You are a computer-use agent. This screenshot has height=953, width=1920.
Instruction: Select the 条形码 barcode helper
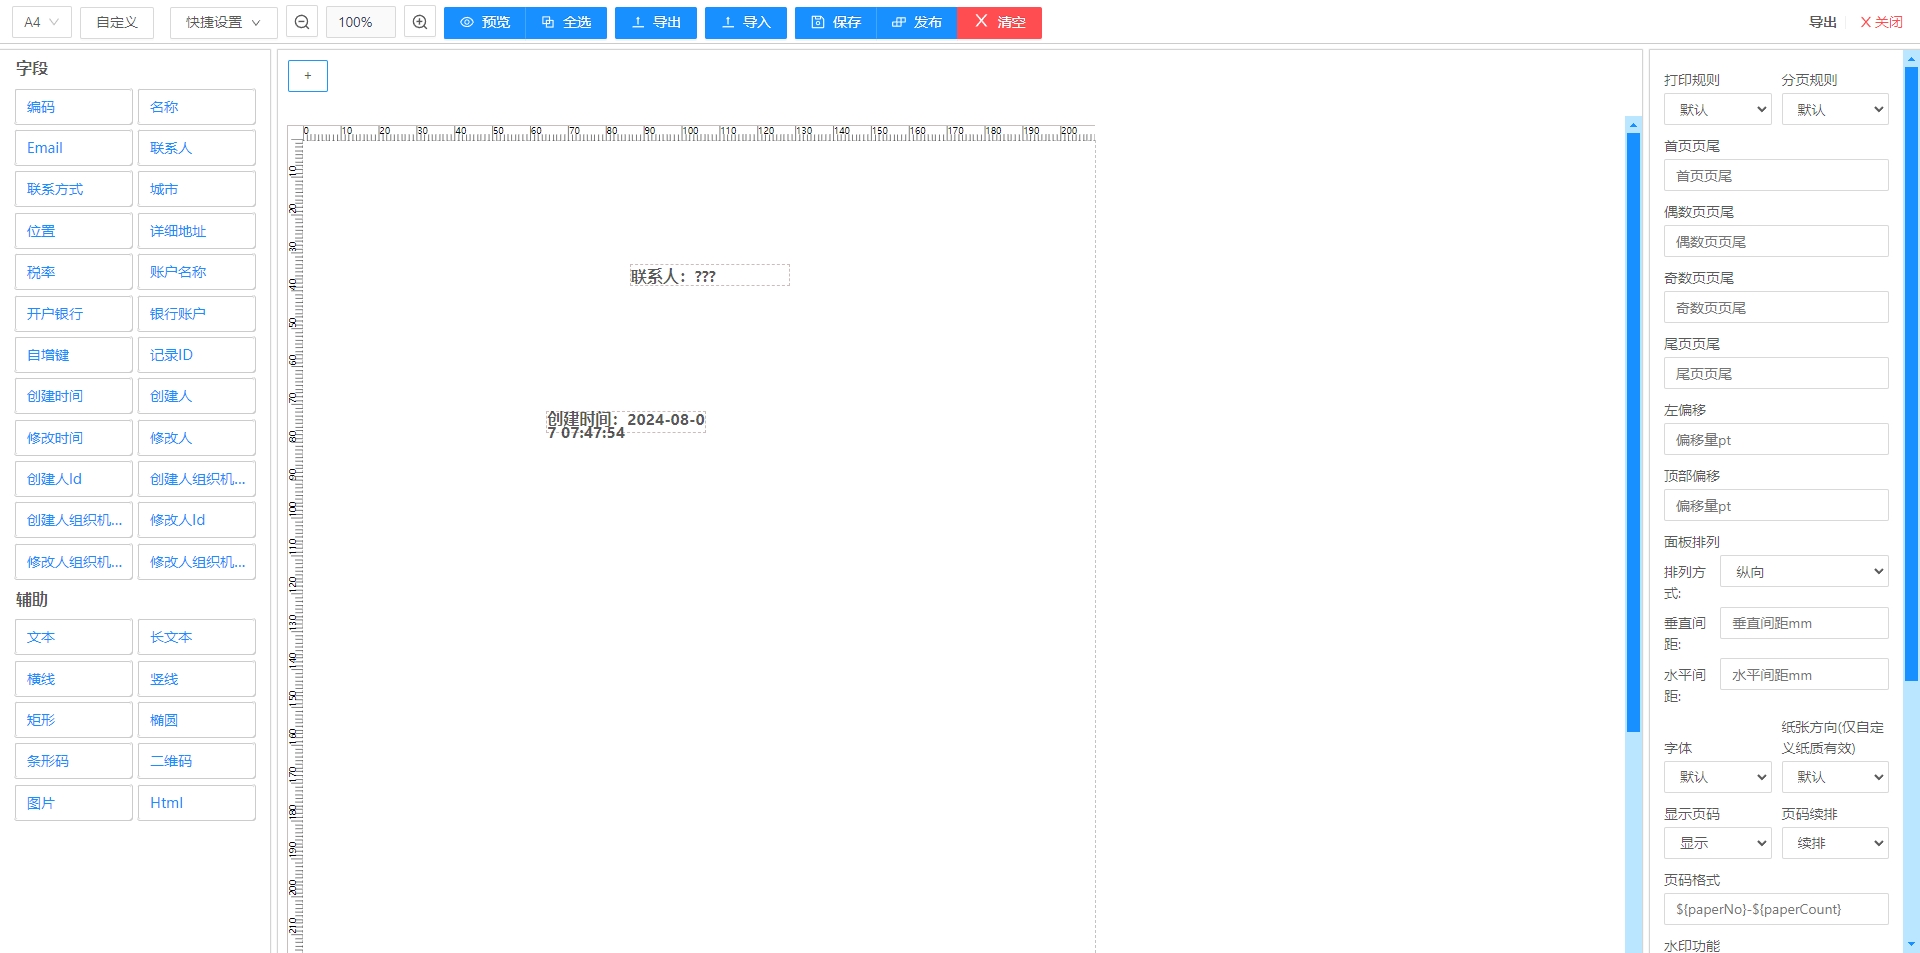click(74, 761)
